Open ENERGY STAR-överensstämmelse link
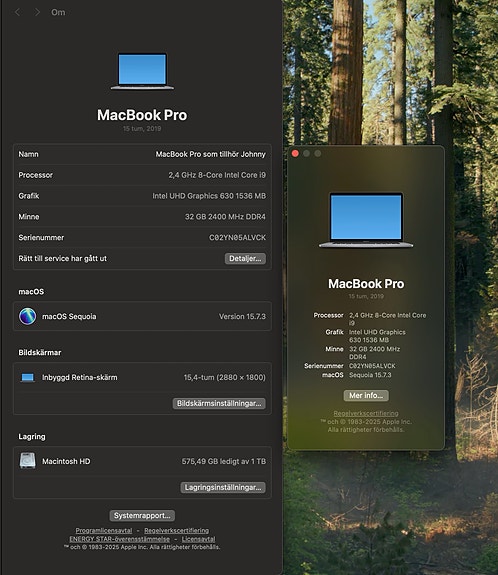 click(x=120, y=539)
